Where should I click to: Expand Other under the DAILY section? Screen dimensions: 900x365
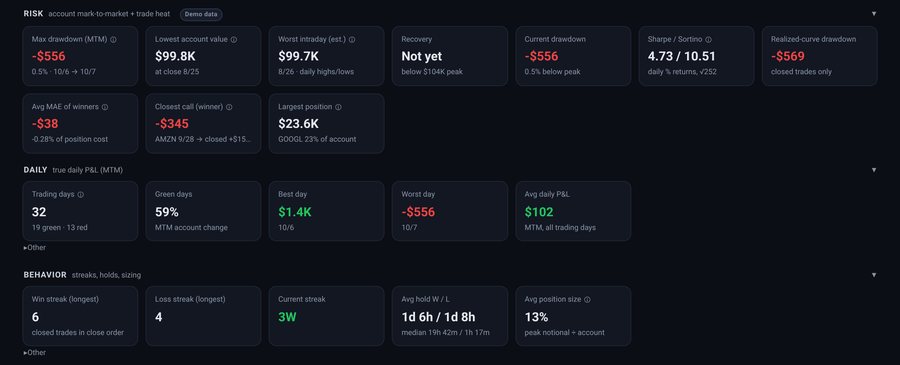click(x=34, y=248)
